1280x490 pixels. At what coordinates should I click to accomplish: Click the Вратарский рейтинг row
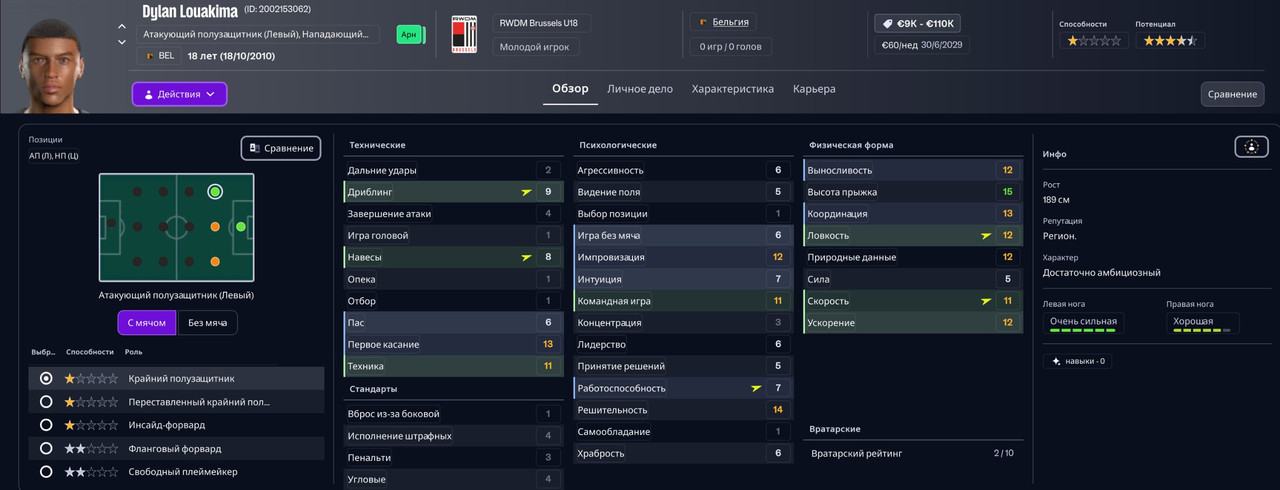[x=913, y=453]
